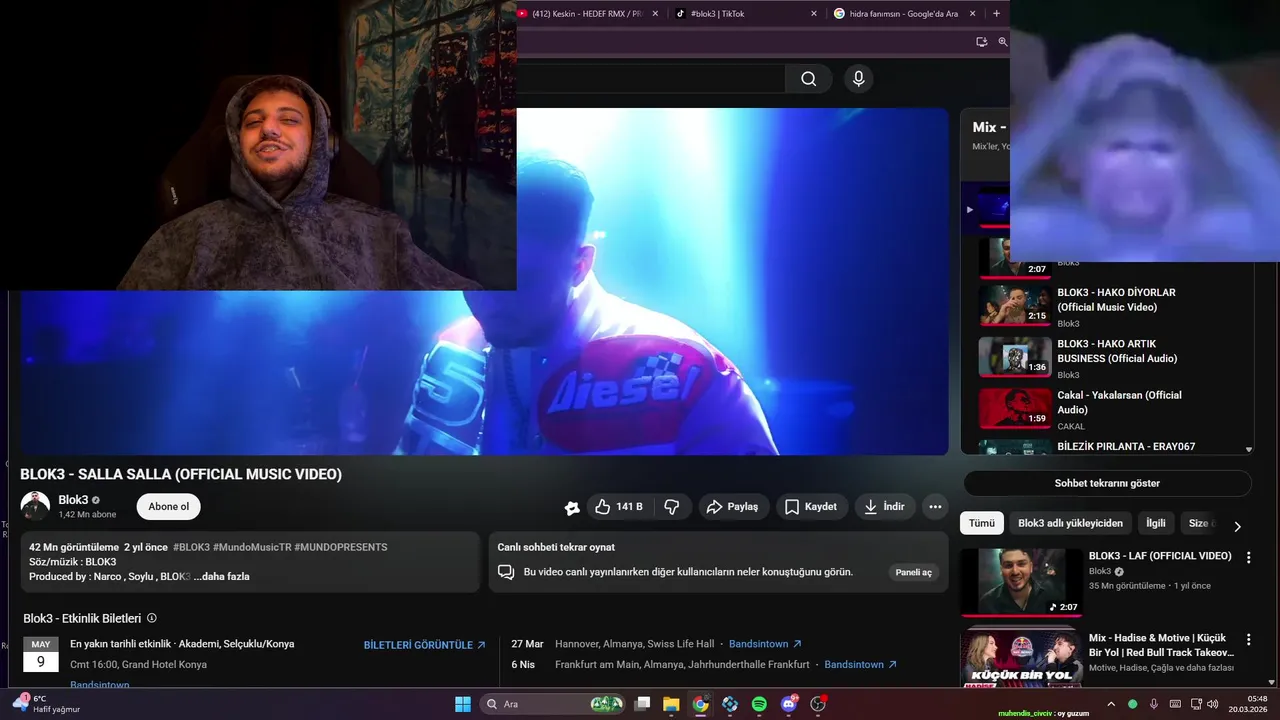This screenshot has width=1280, height=720.
Task: Click the install app icon in address bar
Action: tap(981, 42)
